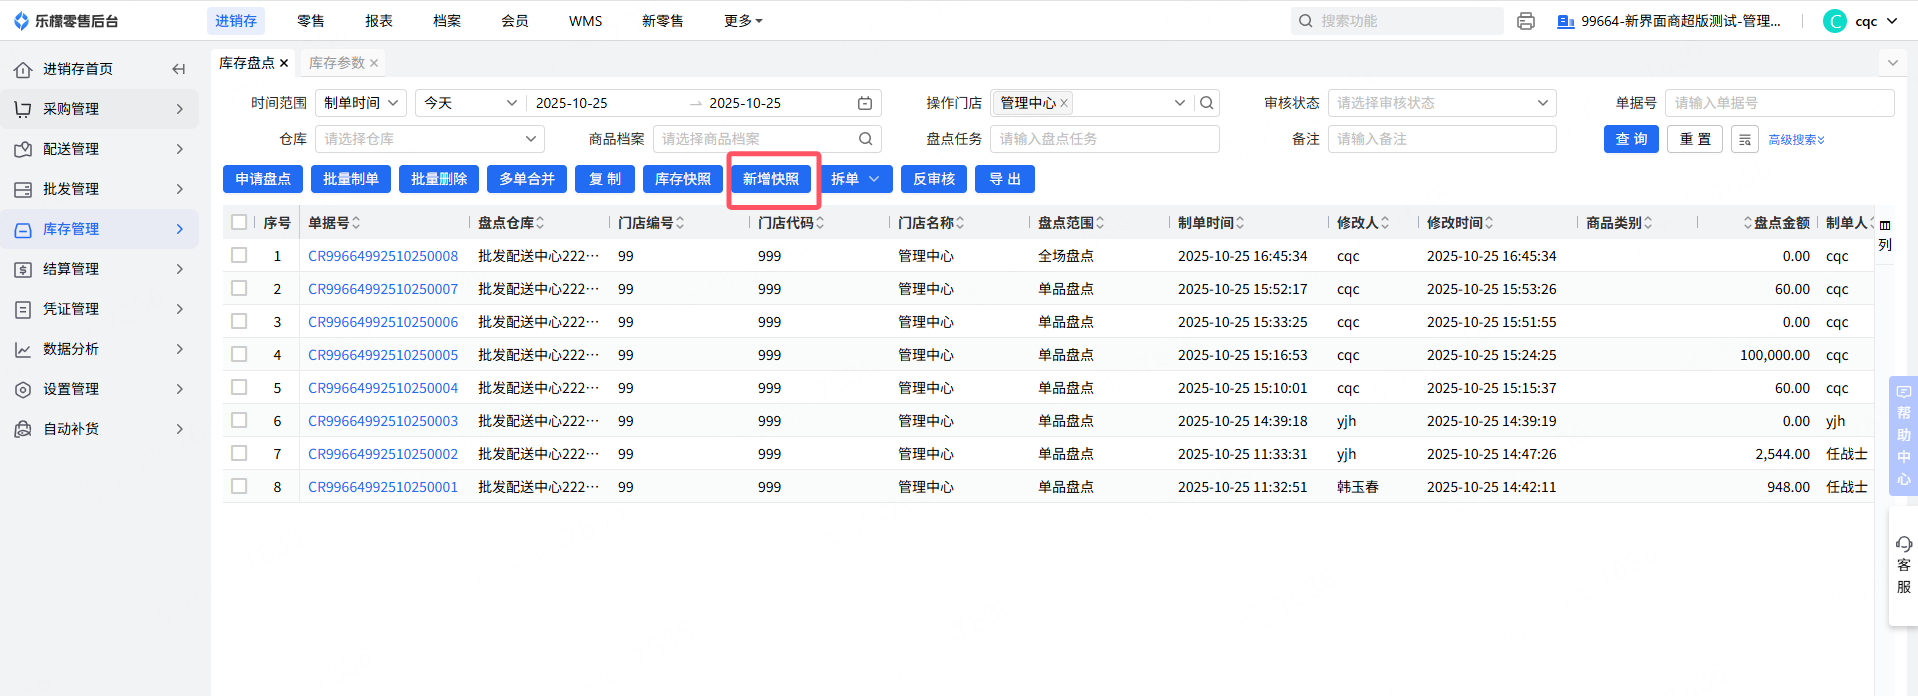Click the 反审核 button
Image resolution: width=1918 pixels, height=696 pixels.
click(934, 179)
